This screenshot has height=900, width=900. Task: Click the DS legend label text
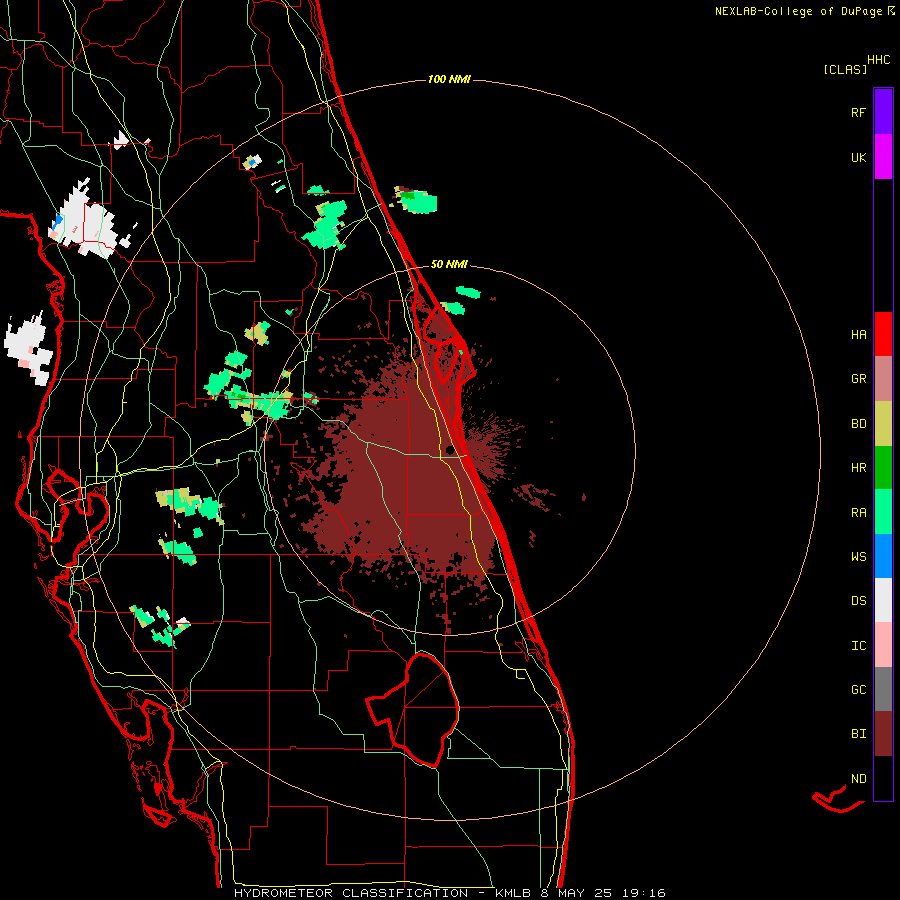[x=858, y=601]
